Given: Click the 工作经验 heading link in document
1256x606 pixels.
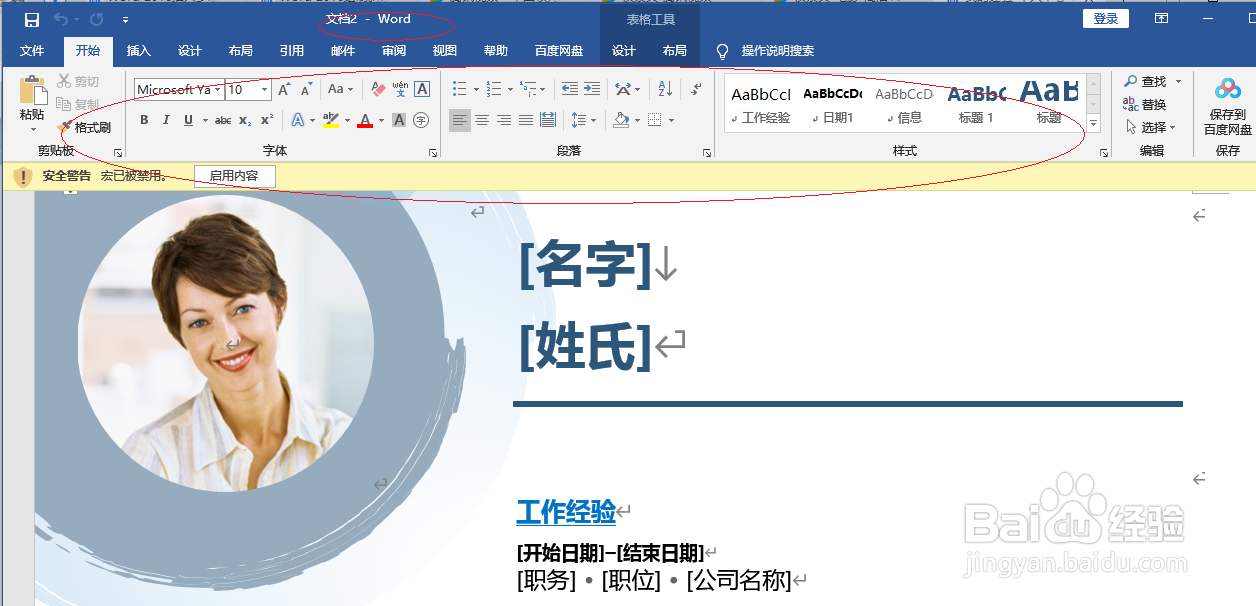Looking at the screenshot, I should point(566,513).
